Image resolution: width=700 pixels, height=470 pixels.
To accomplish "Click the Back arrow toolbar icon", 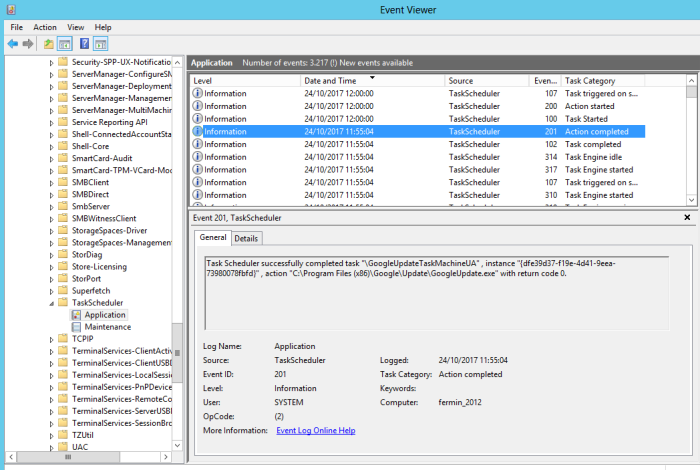I will (12, 44).
